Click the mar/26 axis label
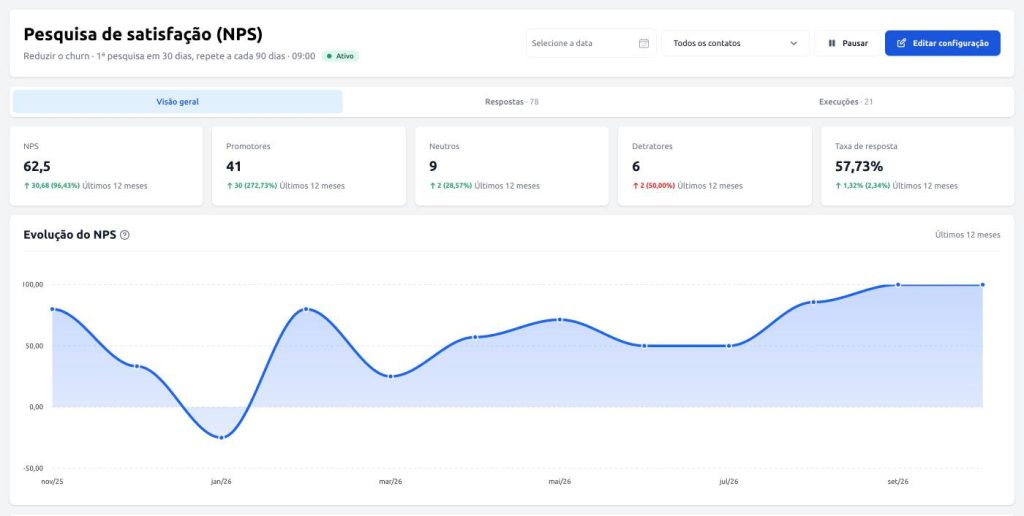Viewport: 1024px width, 516px height. (x=391, y=481)
